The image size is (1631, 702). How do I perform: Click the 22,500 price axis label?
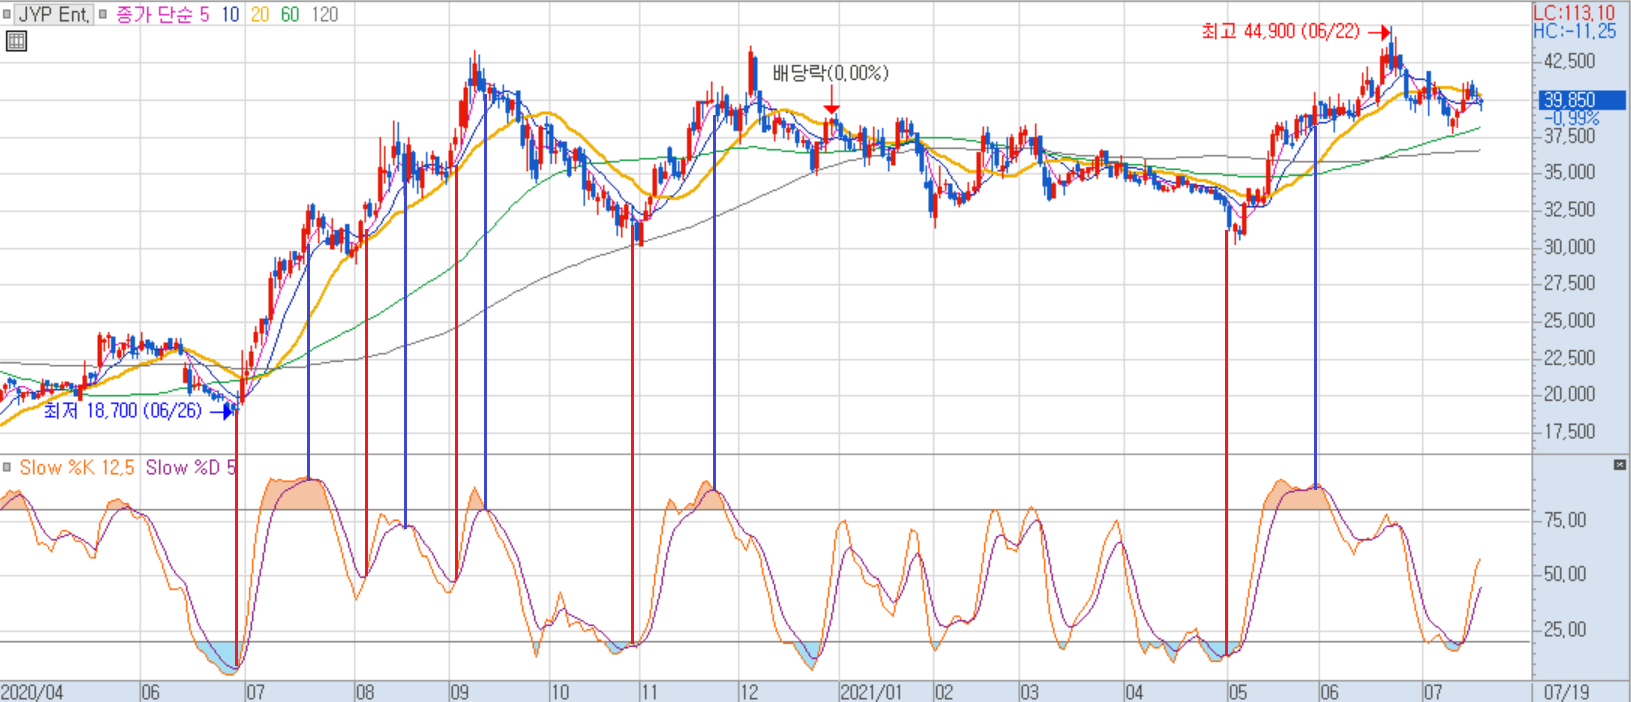pyautogui.click(x=1570, y=357)
